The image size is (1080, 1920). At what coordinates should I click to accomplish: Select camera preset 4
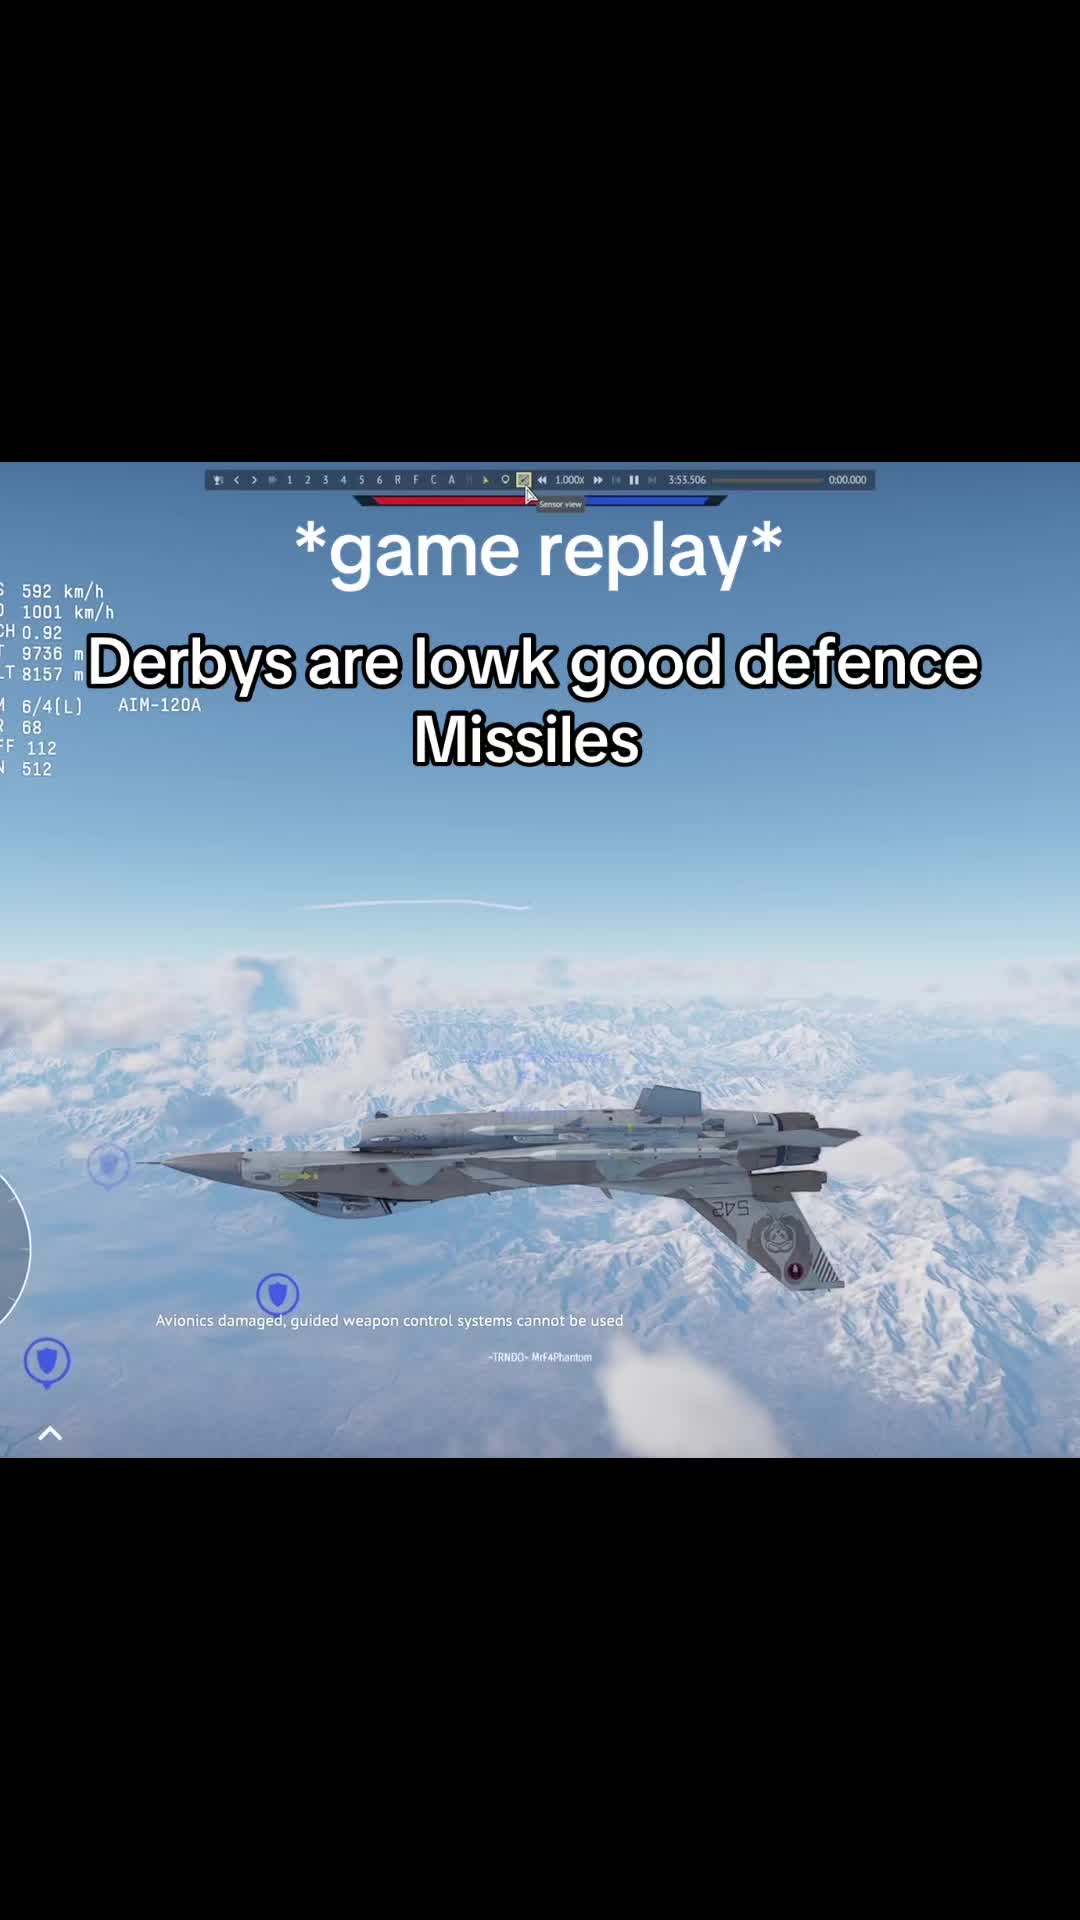click(343, 480)
